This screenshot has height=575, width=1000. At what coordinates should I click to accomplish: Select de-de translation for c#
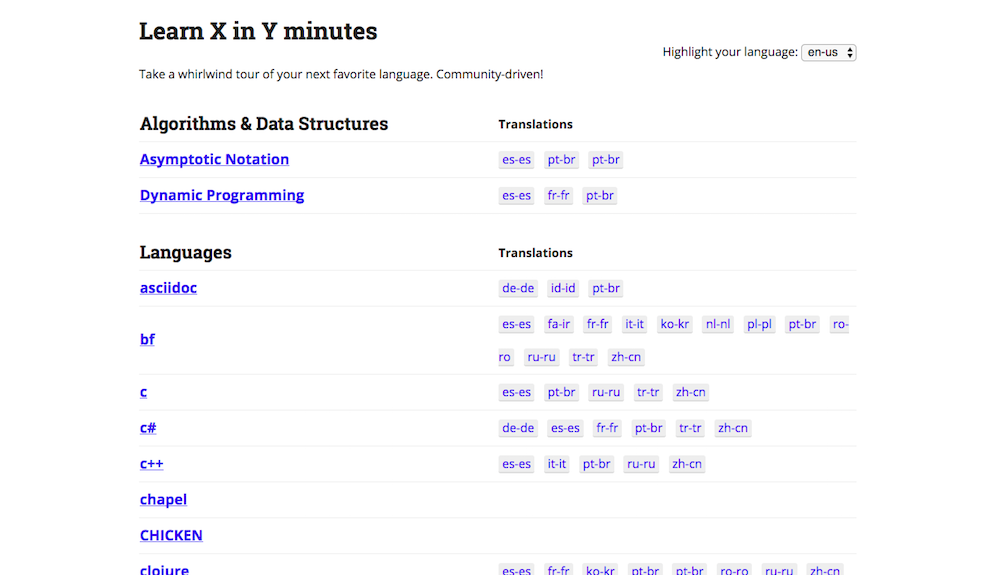click(518, 428)
